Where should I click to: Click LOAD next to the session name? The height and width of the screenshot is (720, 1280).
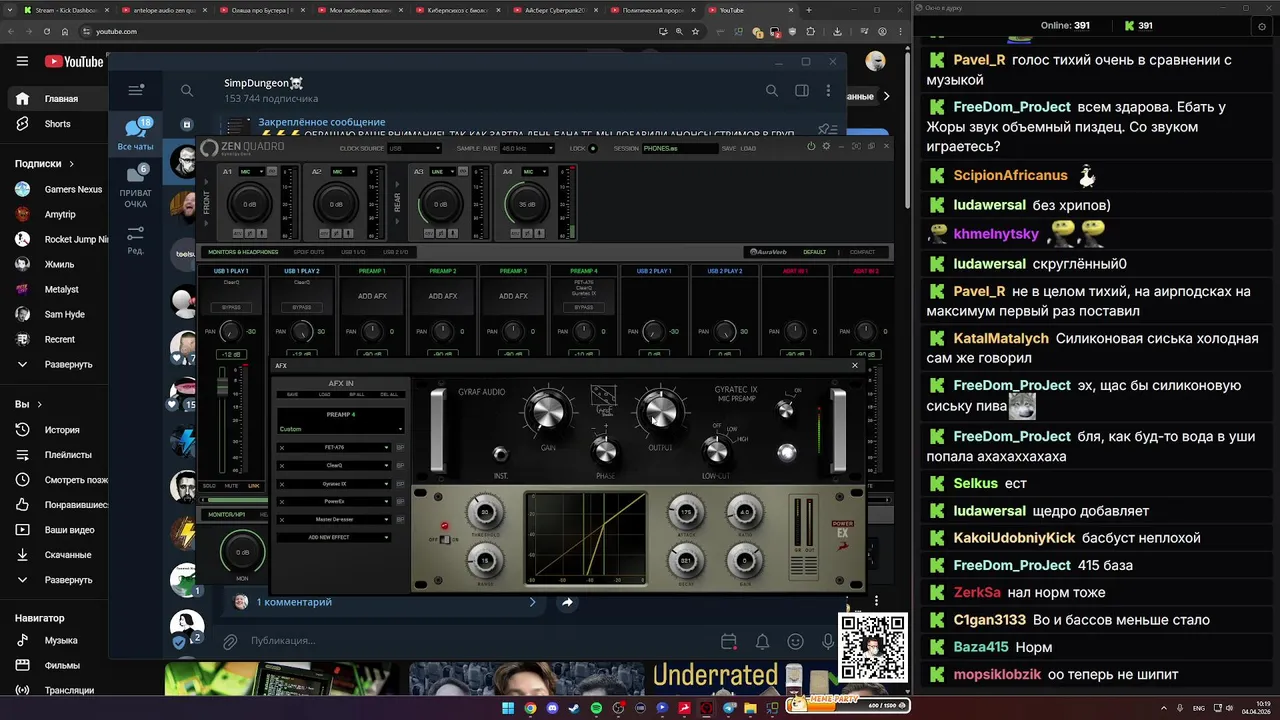tap(748, 148)
